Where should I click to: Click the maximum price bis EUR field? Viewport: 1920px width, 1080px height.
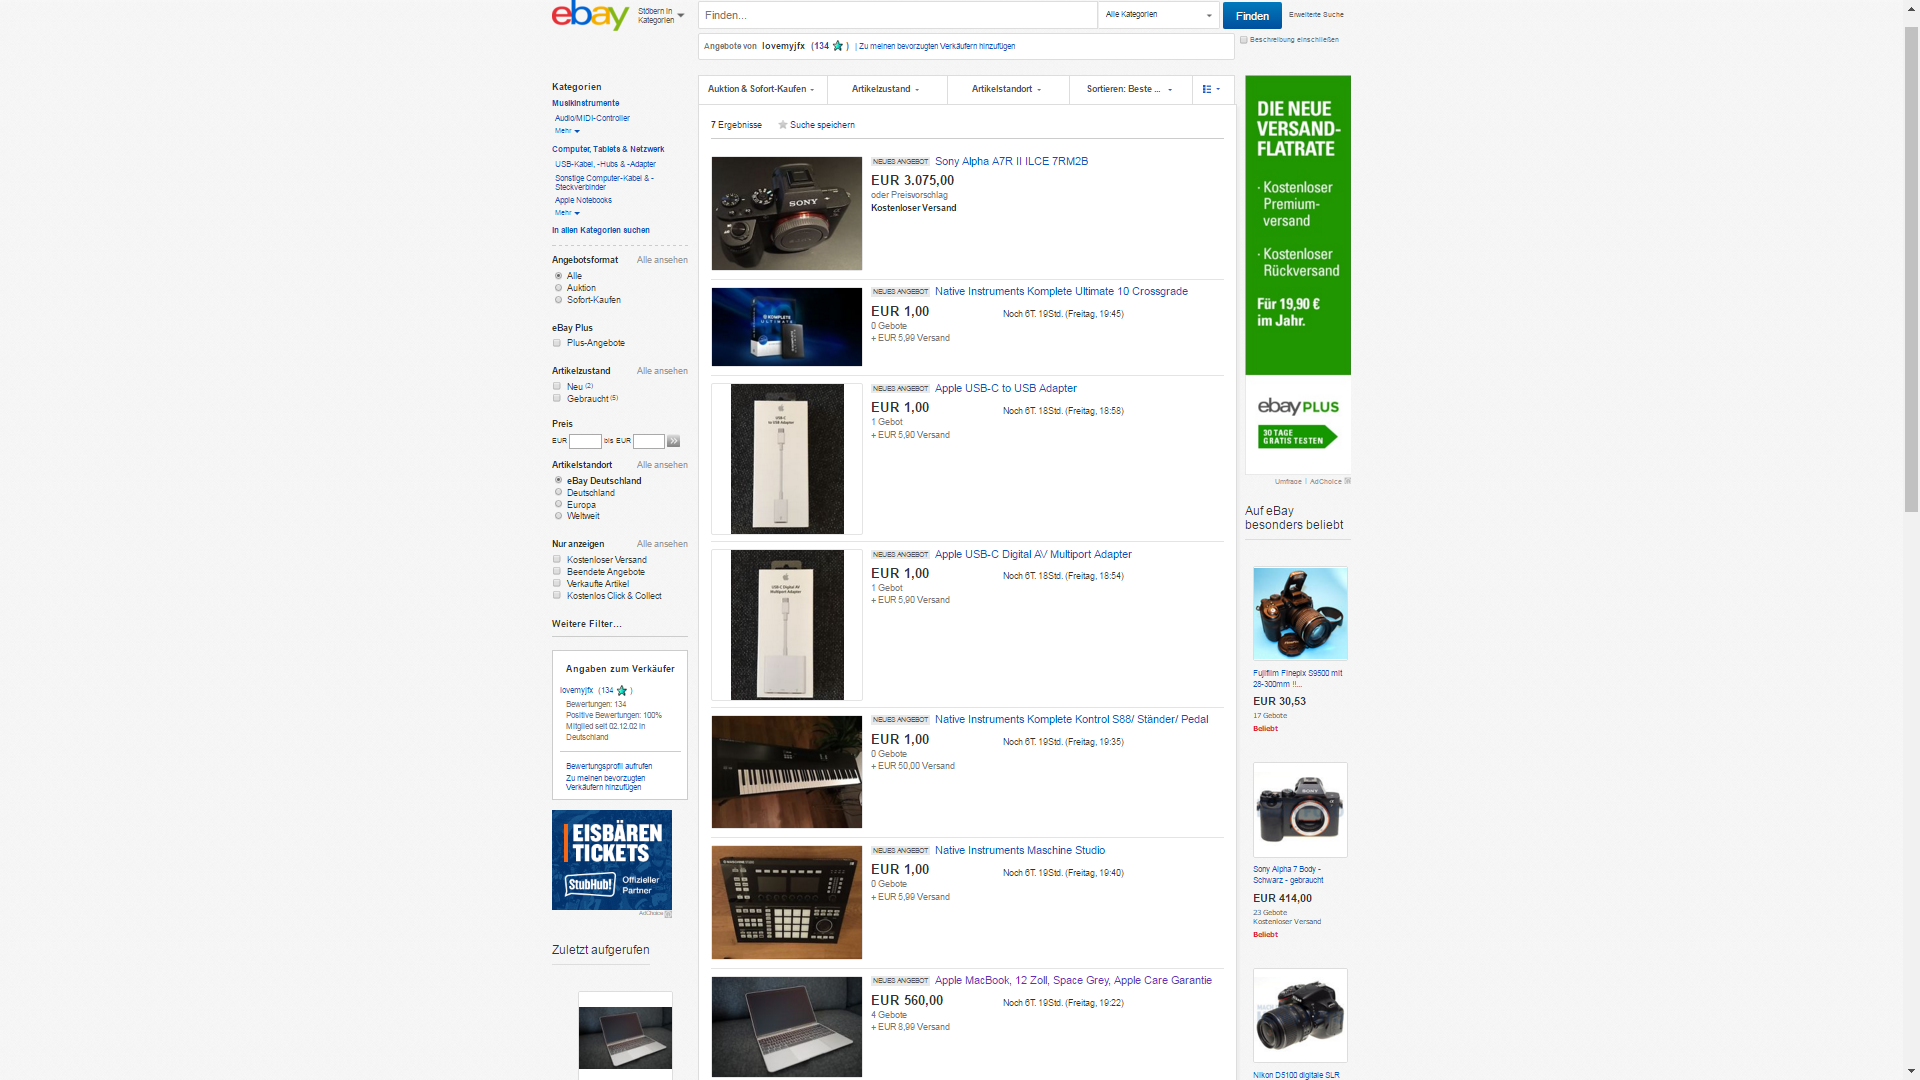pyautogui.click(x=648, y=441)
